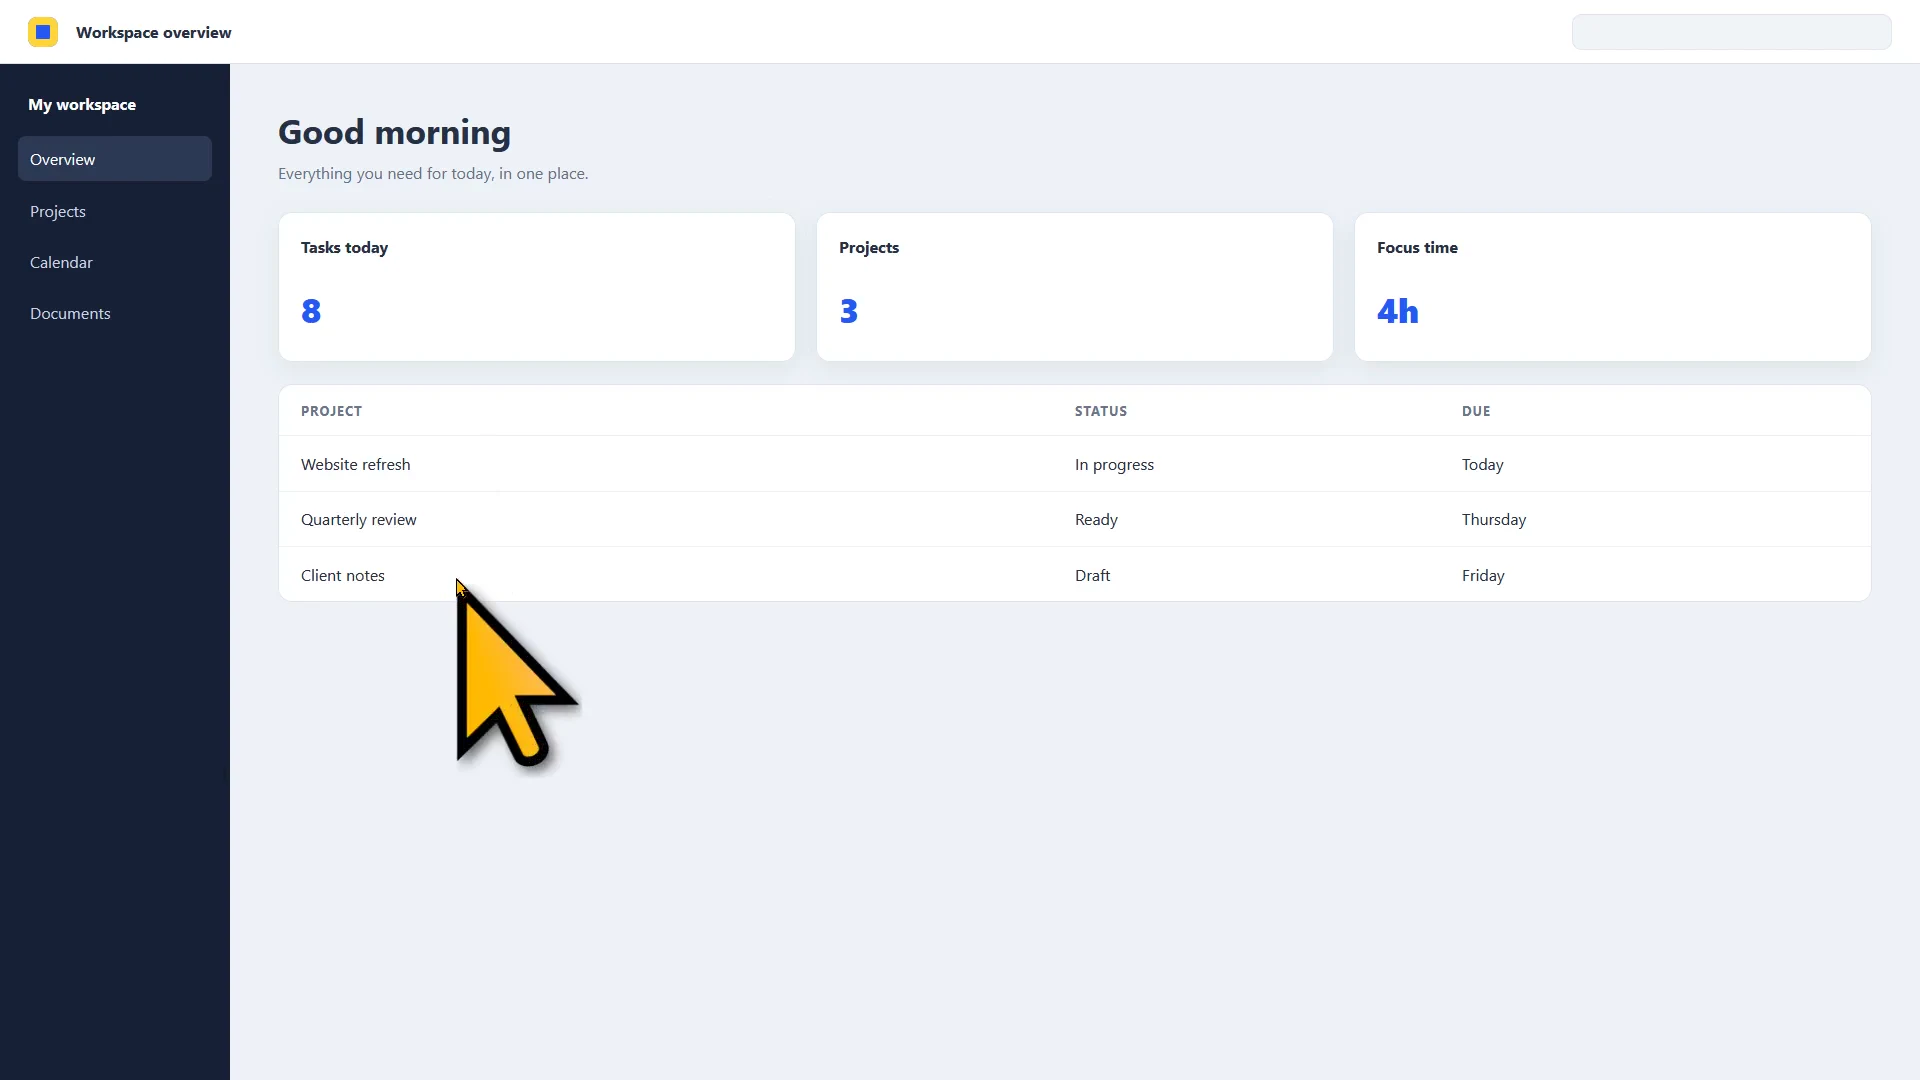Open the Projects summary card

click(1075, 287)
